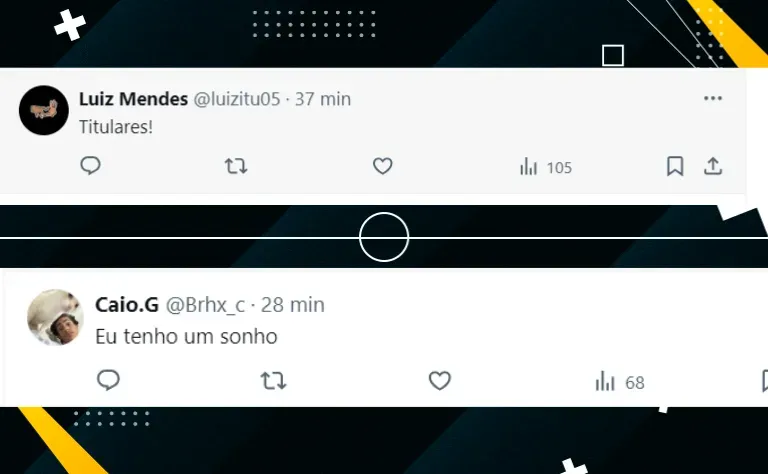This screenshot has width=768, height=474.
Task: Open the Caio.G display name link
Action: (x=127, y=305)
